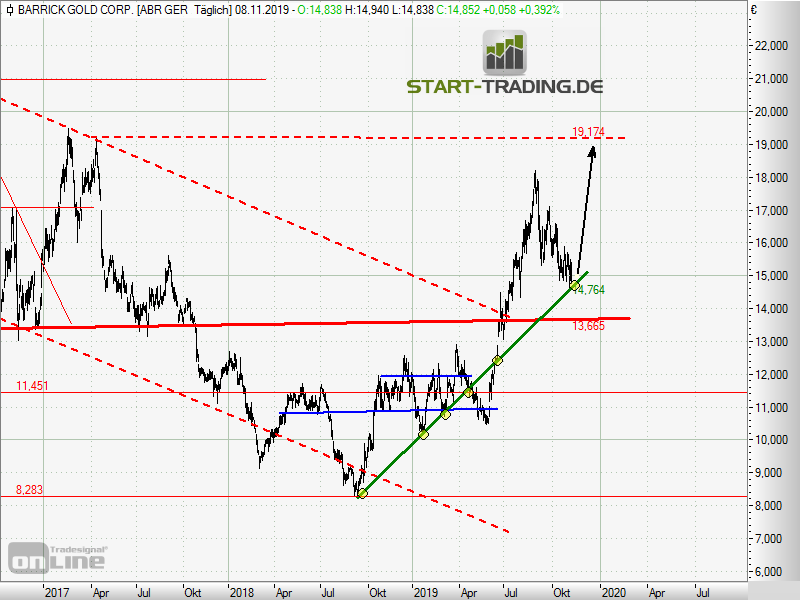Click the green 14,764 trendline label
Screen dimensions: 800x600
pos(589,290)
